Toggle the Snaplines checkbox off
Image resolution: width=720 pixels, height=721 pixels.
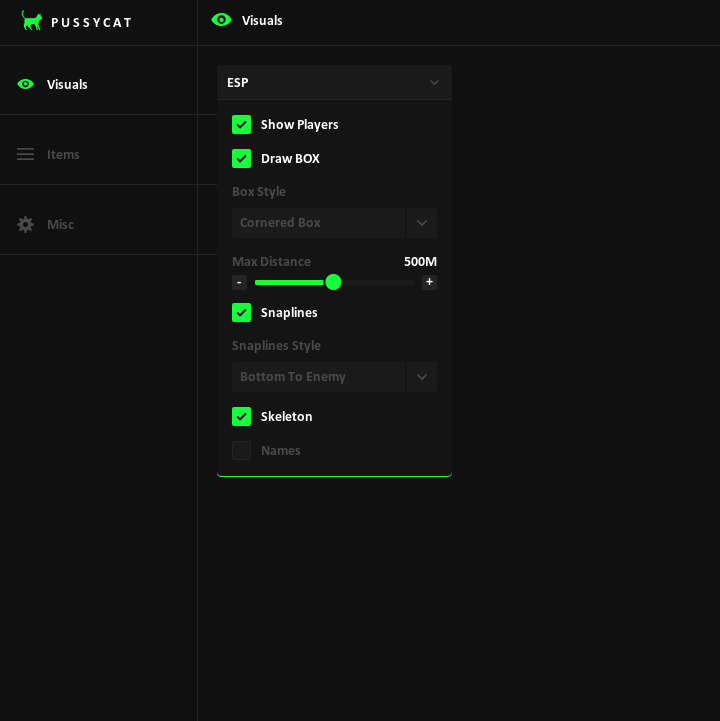pos(242,312)
